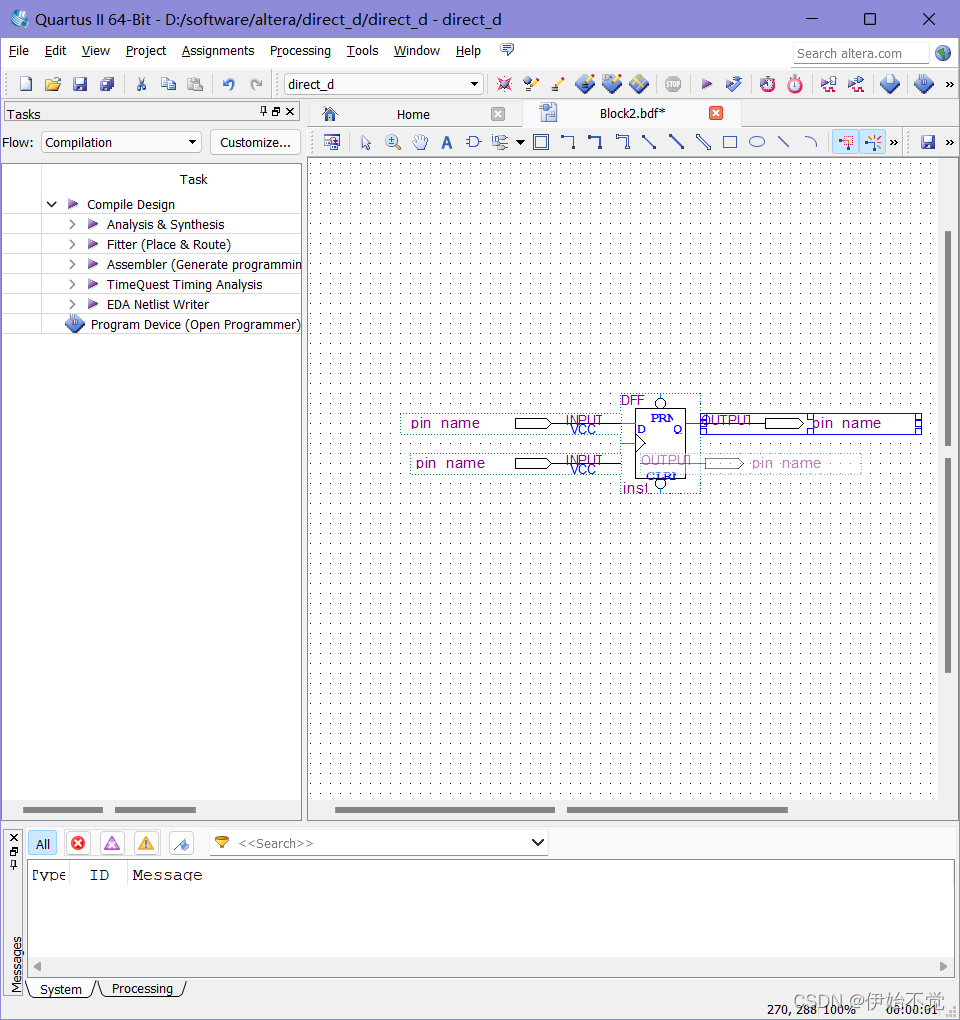Select the Arc drawing tool
The height and width of the screenshot is (1020, 960).
pyautogui.click(x=810, y=142)
